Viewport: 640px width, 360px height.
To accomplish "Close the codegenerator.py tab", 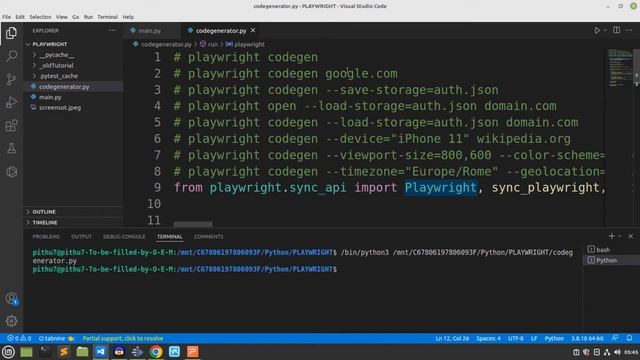I will tap(253, 30).
